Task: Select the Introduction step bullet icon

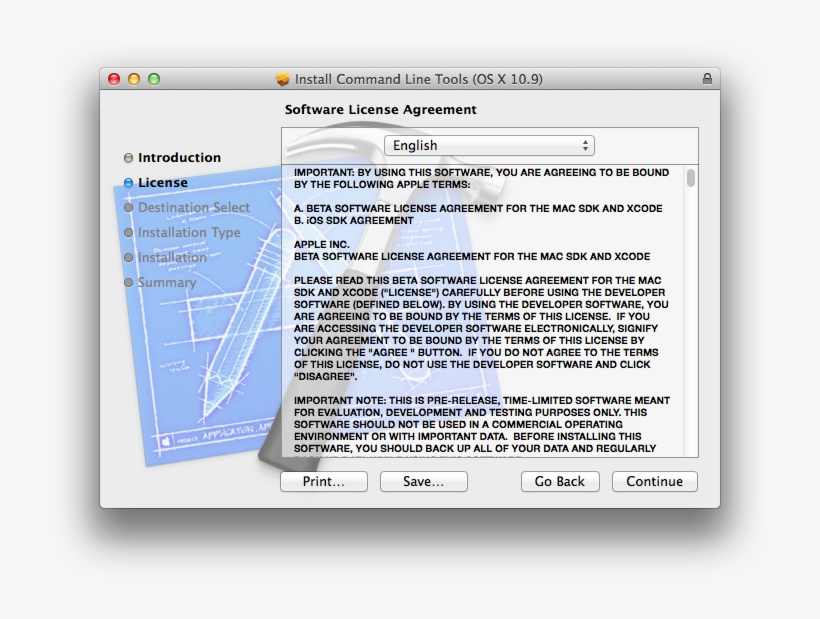Action: [129, 157]
